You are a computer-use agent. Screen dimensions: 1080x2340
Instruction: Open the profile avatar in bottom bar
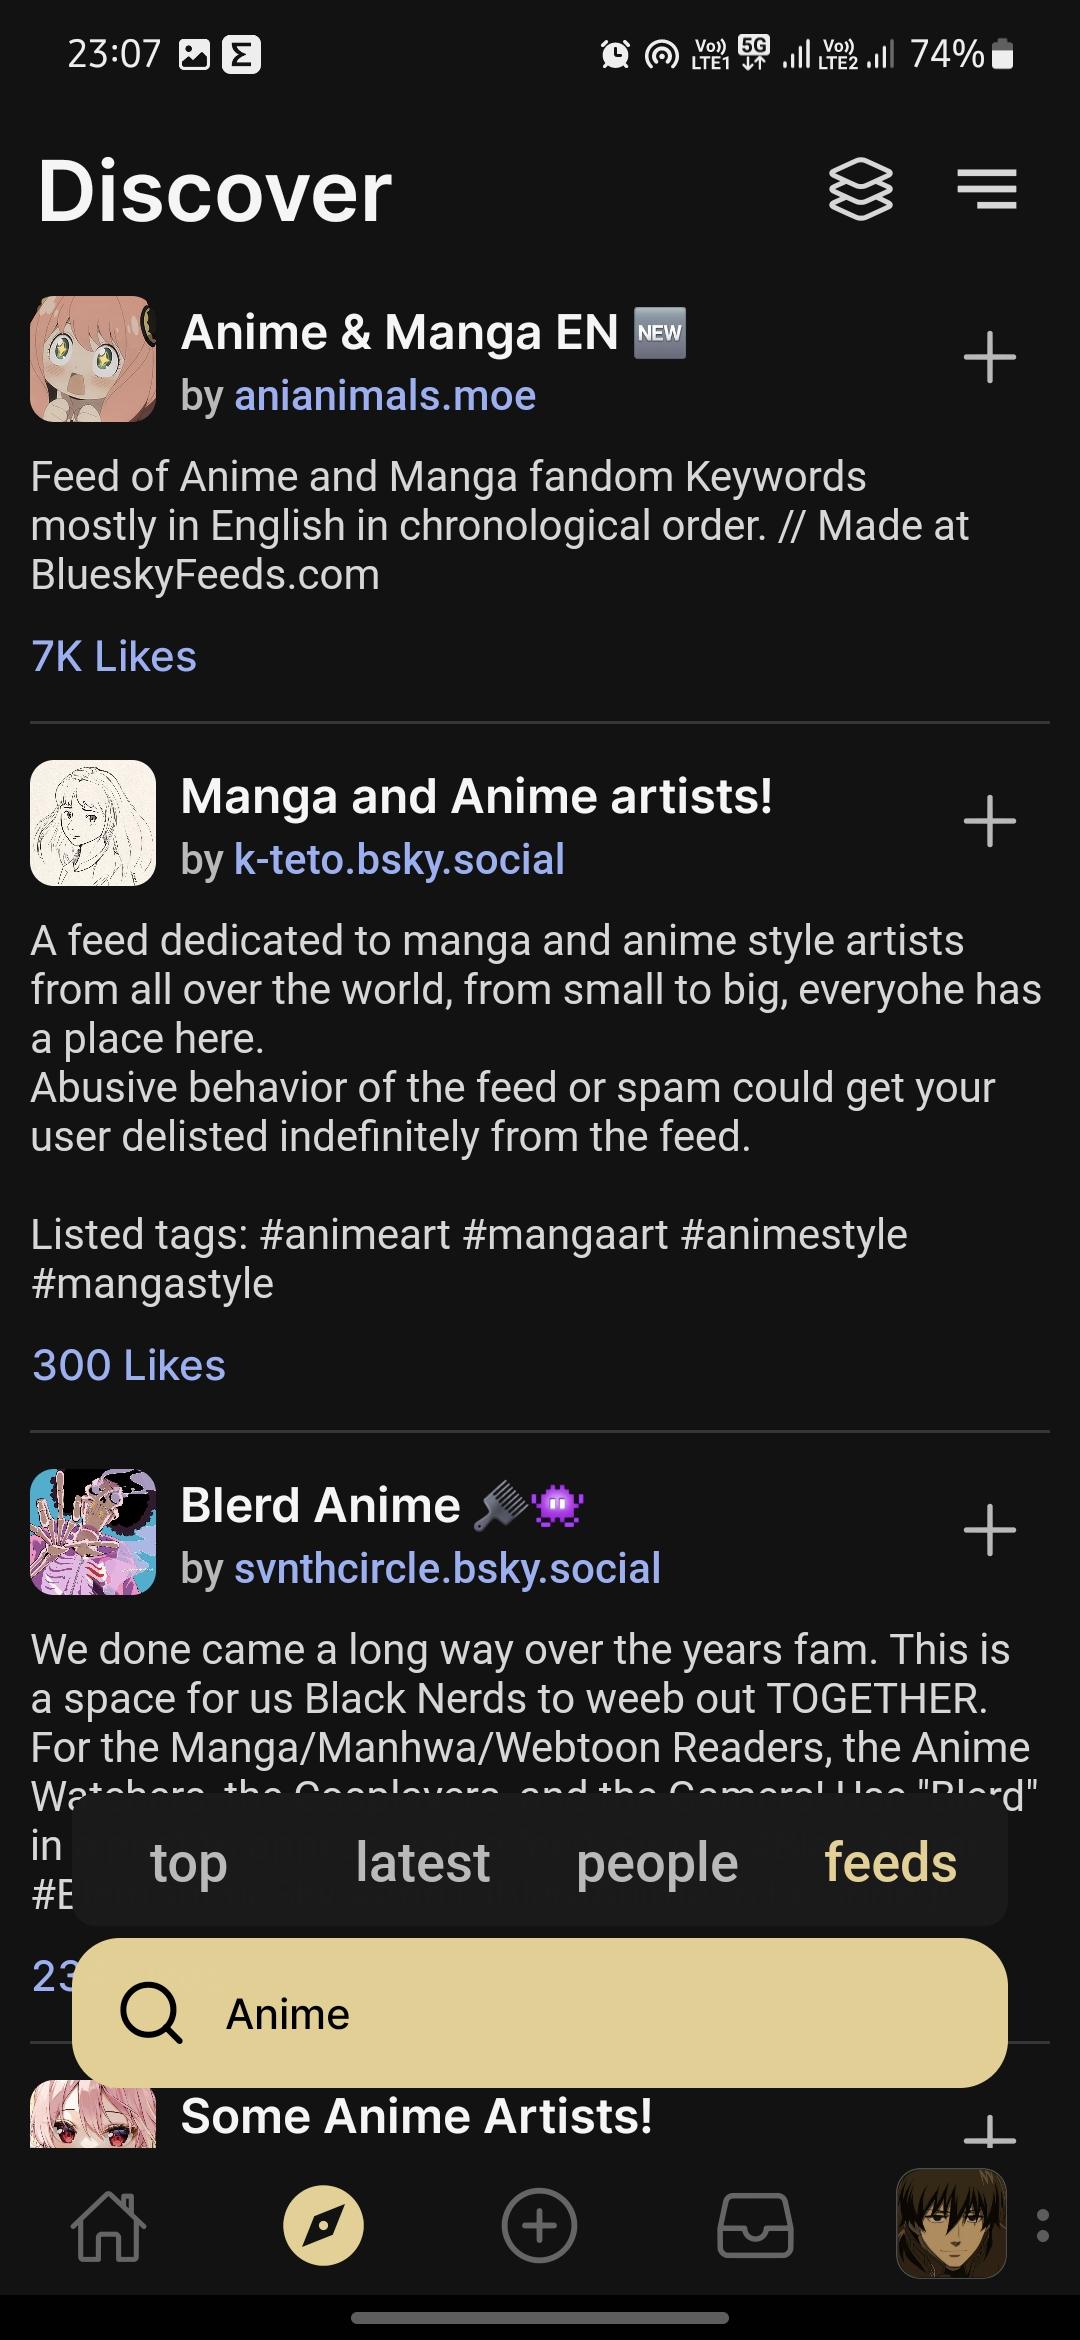[950, 2224]
